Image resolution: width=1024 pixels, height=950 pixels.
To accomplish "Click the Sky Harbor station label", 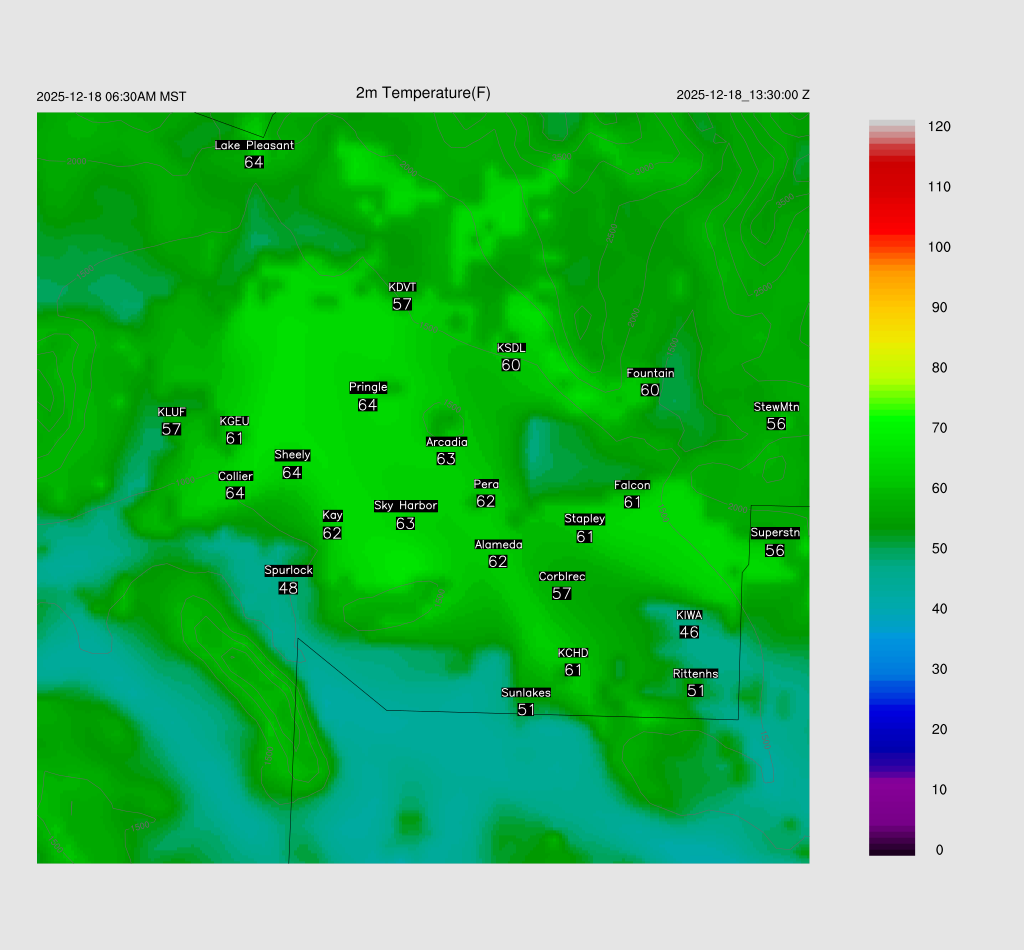I will pyautogui.click(x=405, y=506).
